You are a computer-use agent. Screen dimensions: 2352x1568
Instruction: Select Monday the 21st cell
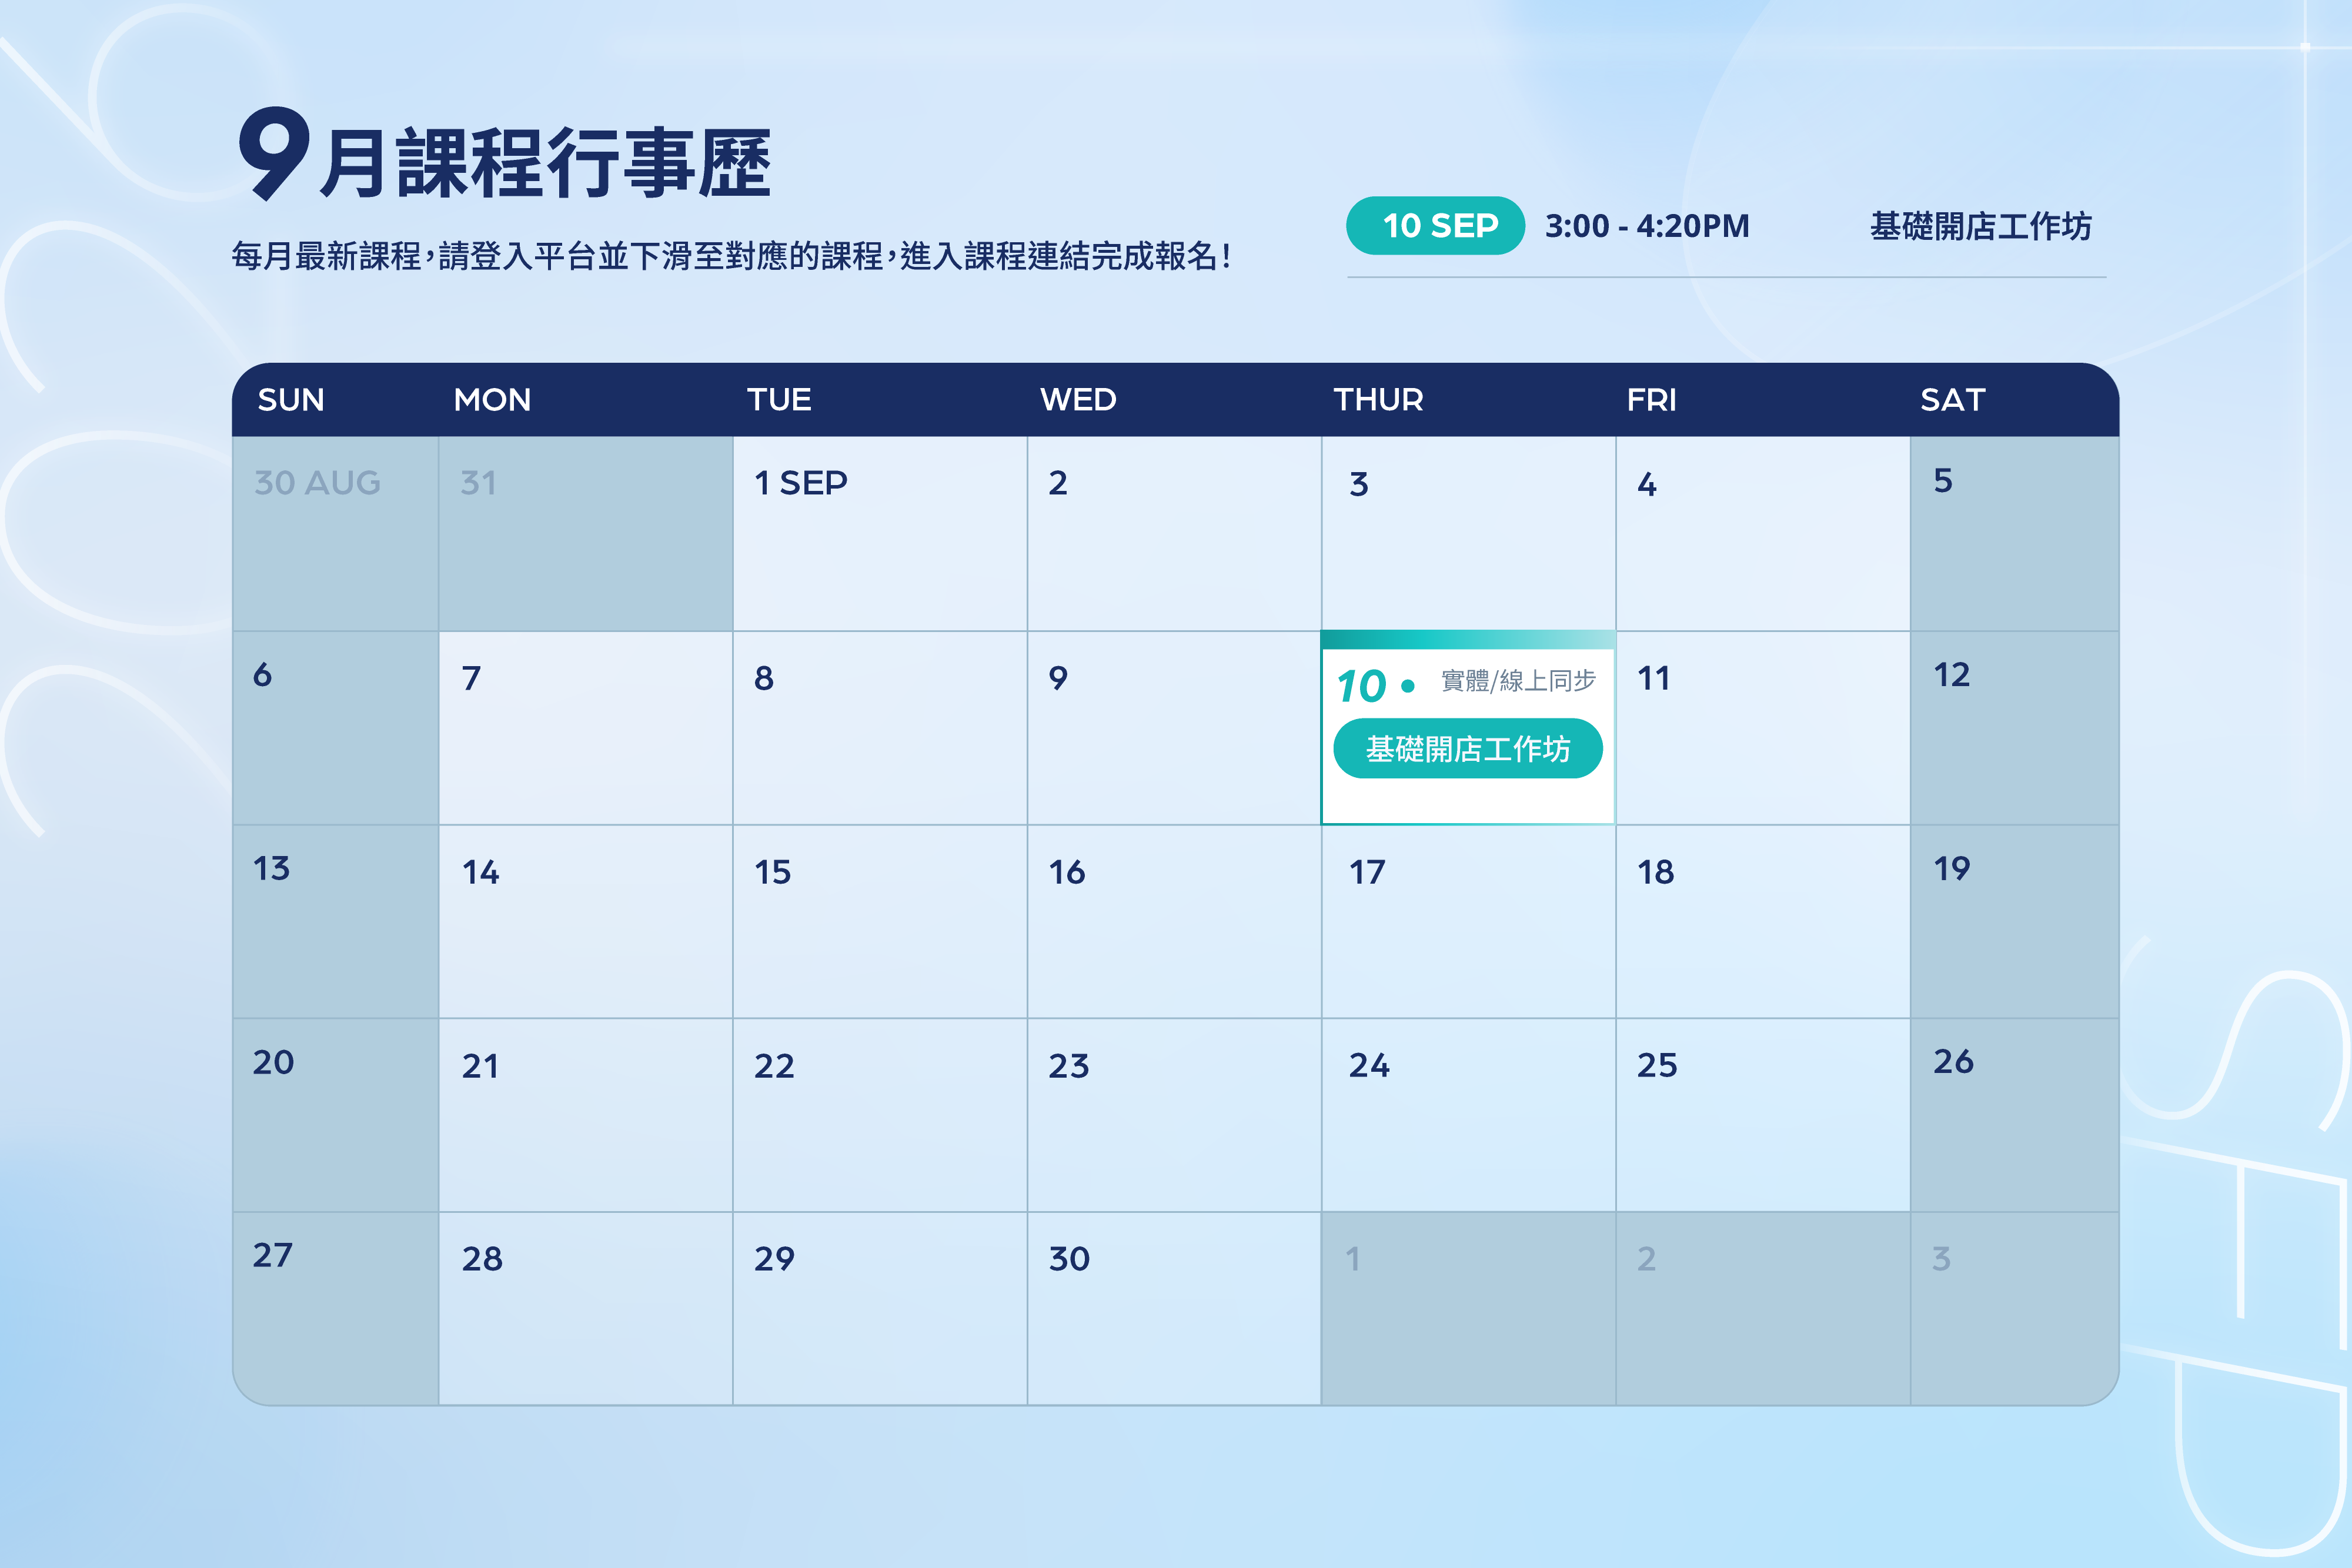pyautogui.click(x=586, y=1116)
